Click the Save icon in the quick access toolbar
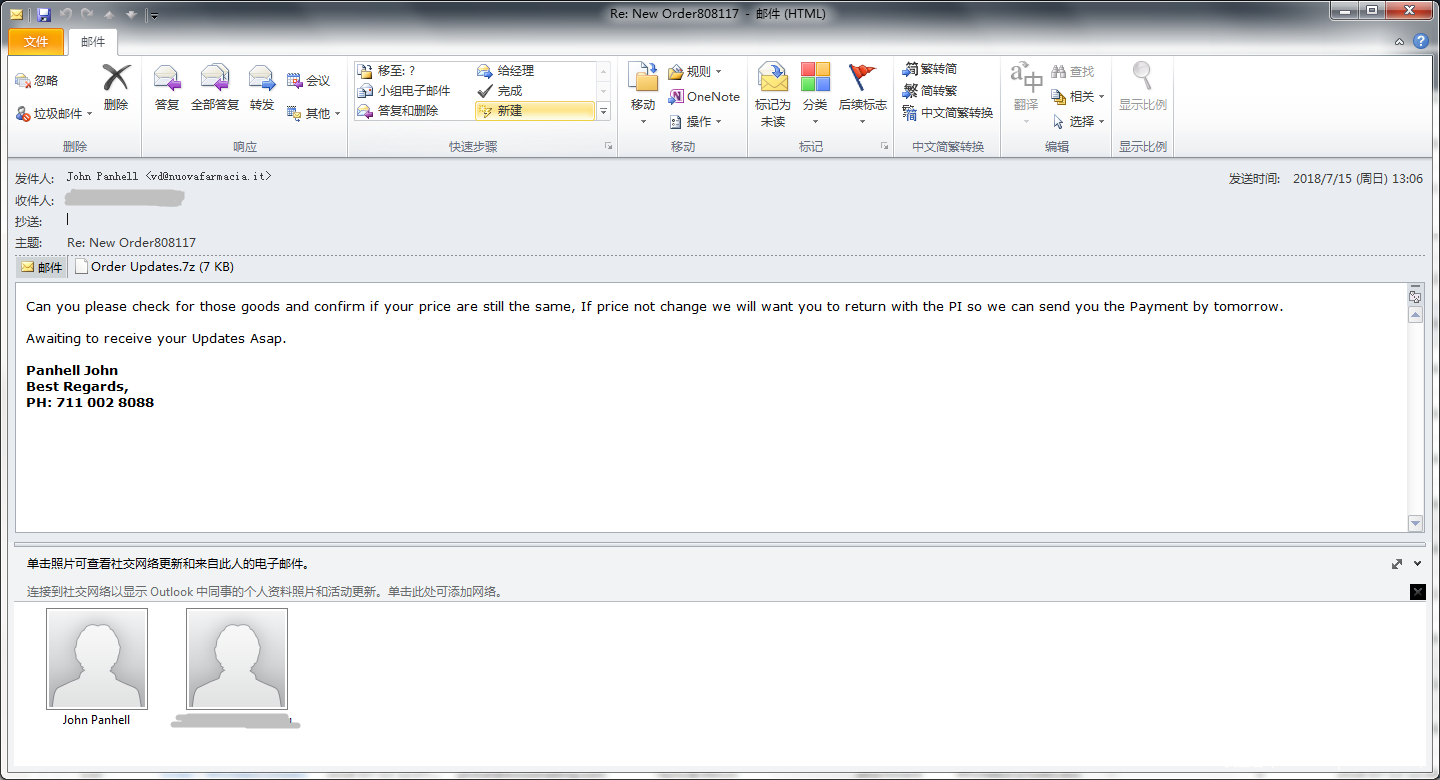1440x780 pixels. (x=43, y=14)
